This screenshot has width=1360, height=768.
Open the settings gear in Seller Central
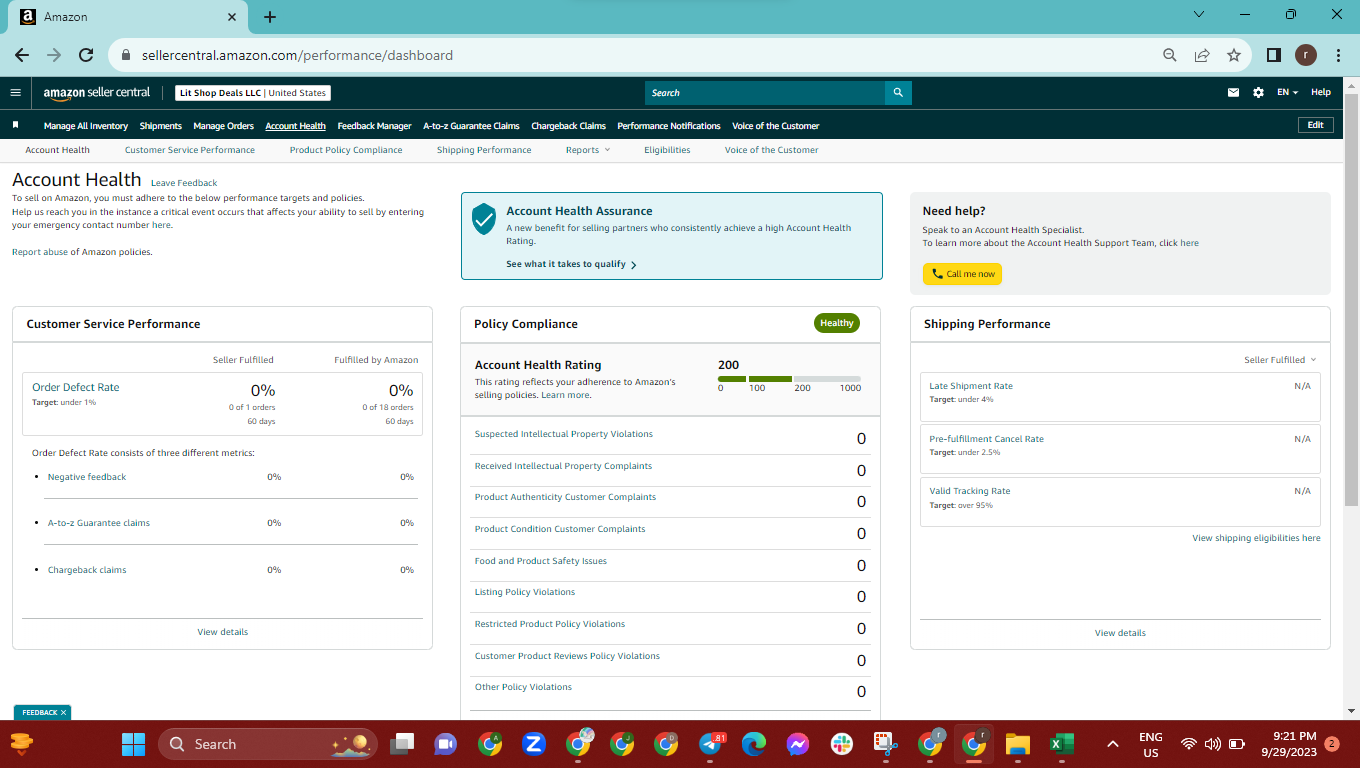click(1258, 93)
